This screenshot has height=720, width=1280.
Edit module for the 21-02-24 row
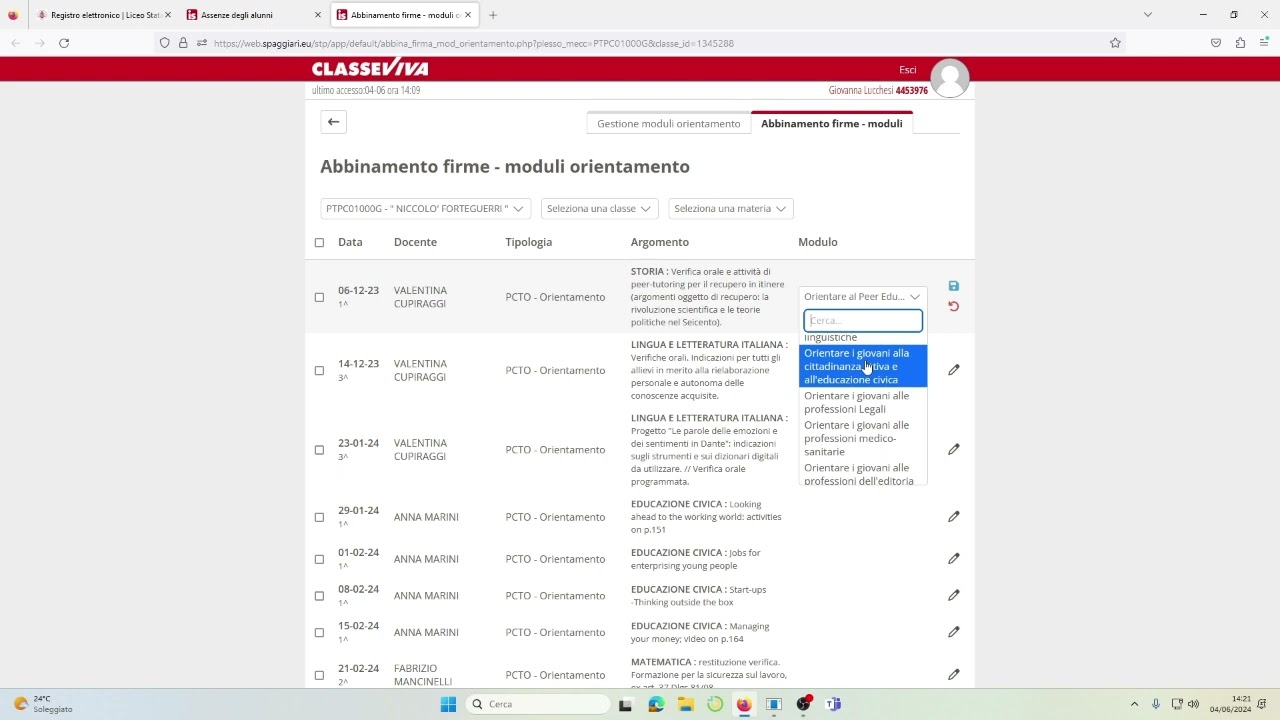(x=953, y=675)
